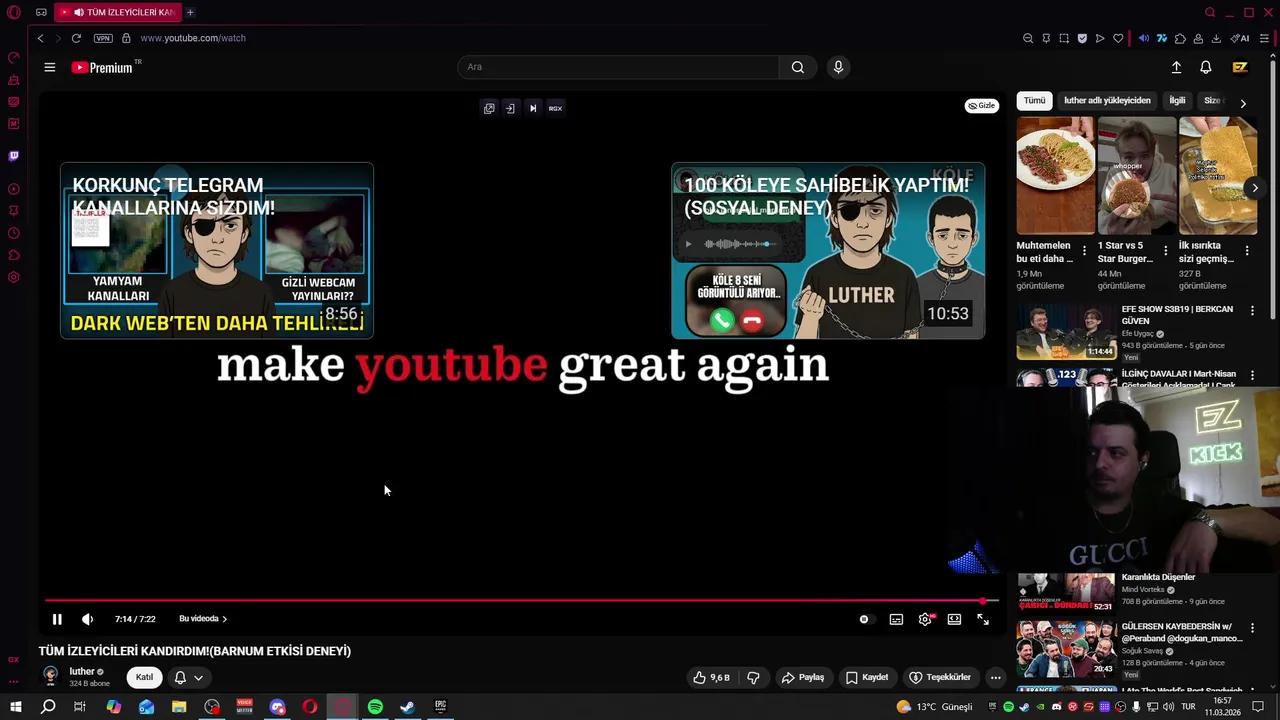Expand the 'Bu videoda' chapter chevron
Viewport: 1280px width, 720px height.
coord(224,619)
